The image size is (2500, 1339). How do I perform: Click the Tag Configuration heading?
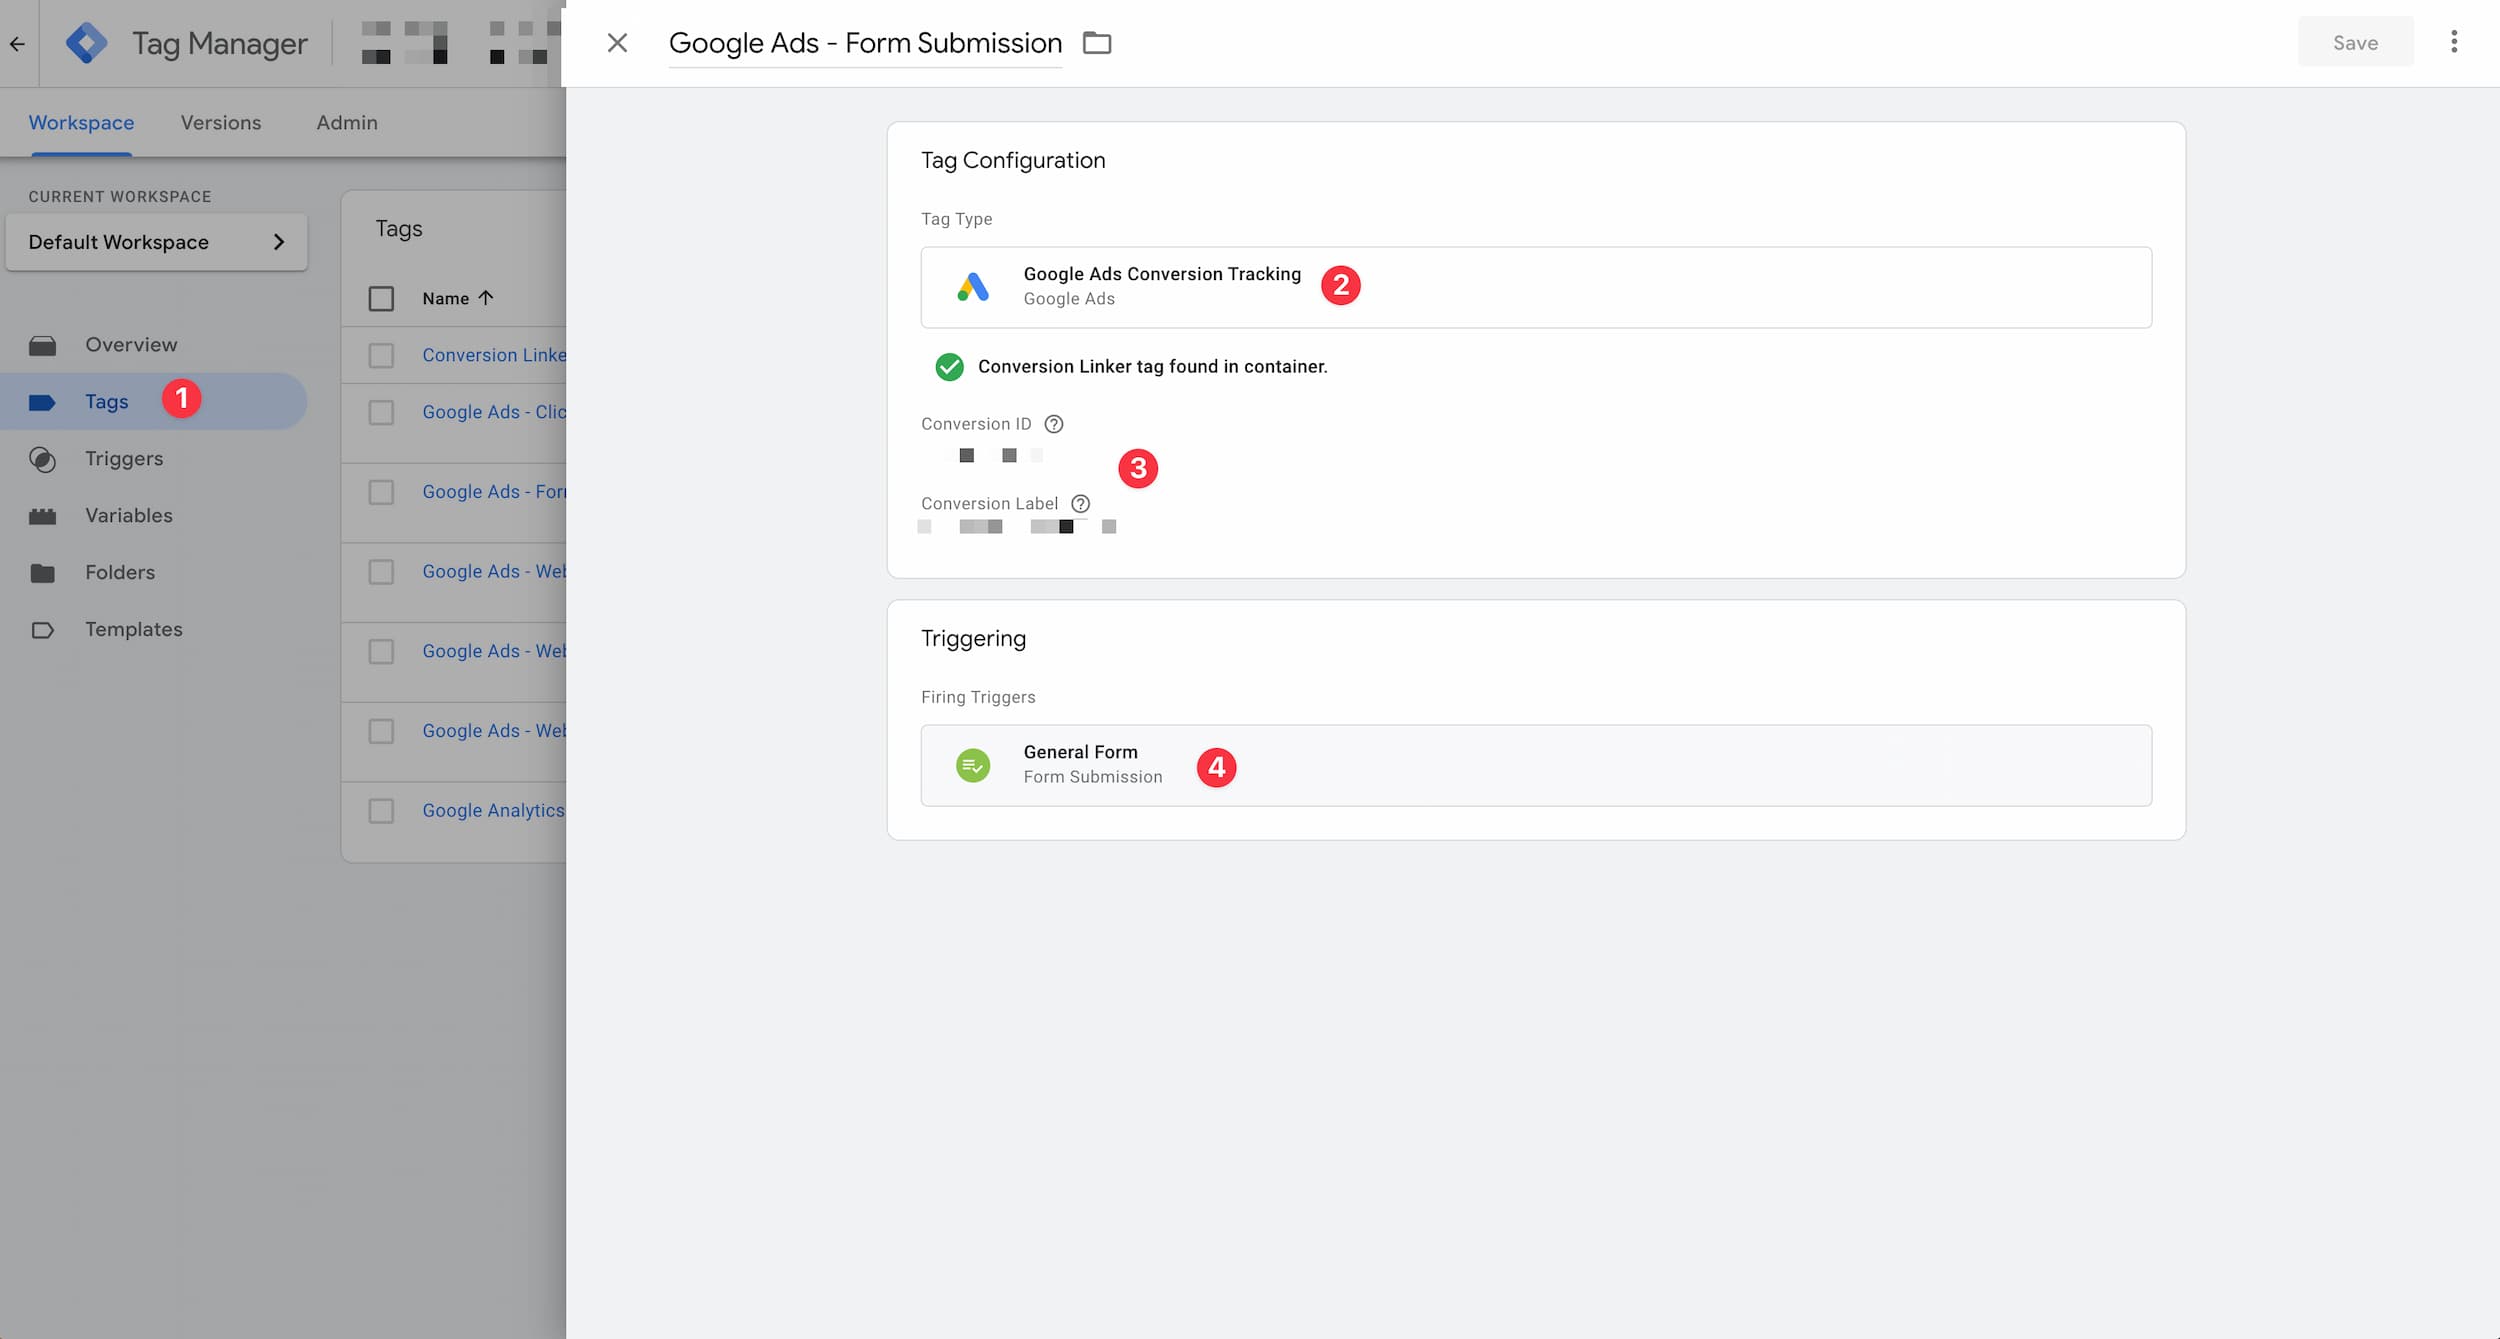coord(1013,160)
